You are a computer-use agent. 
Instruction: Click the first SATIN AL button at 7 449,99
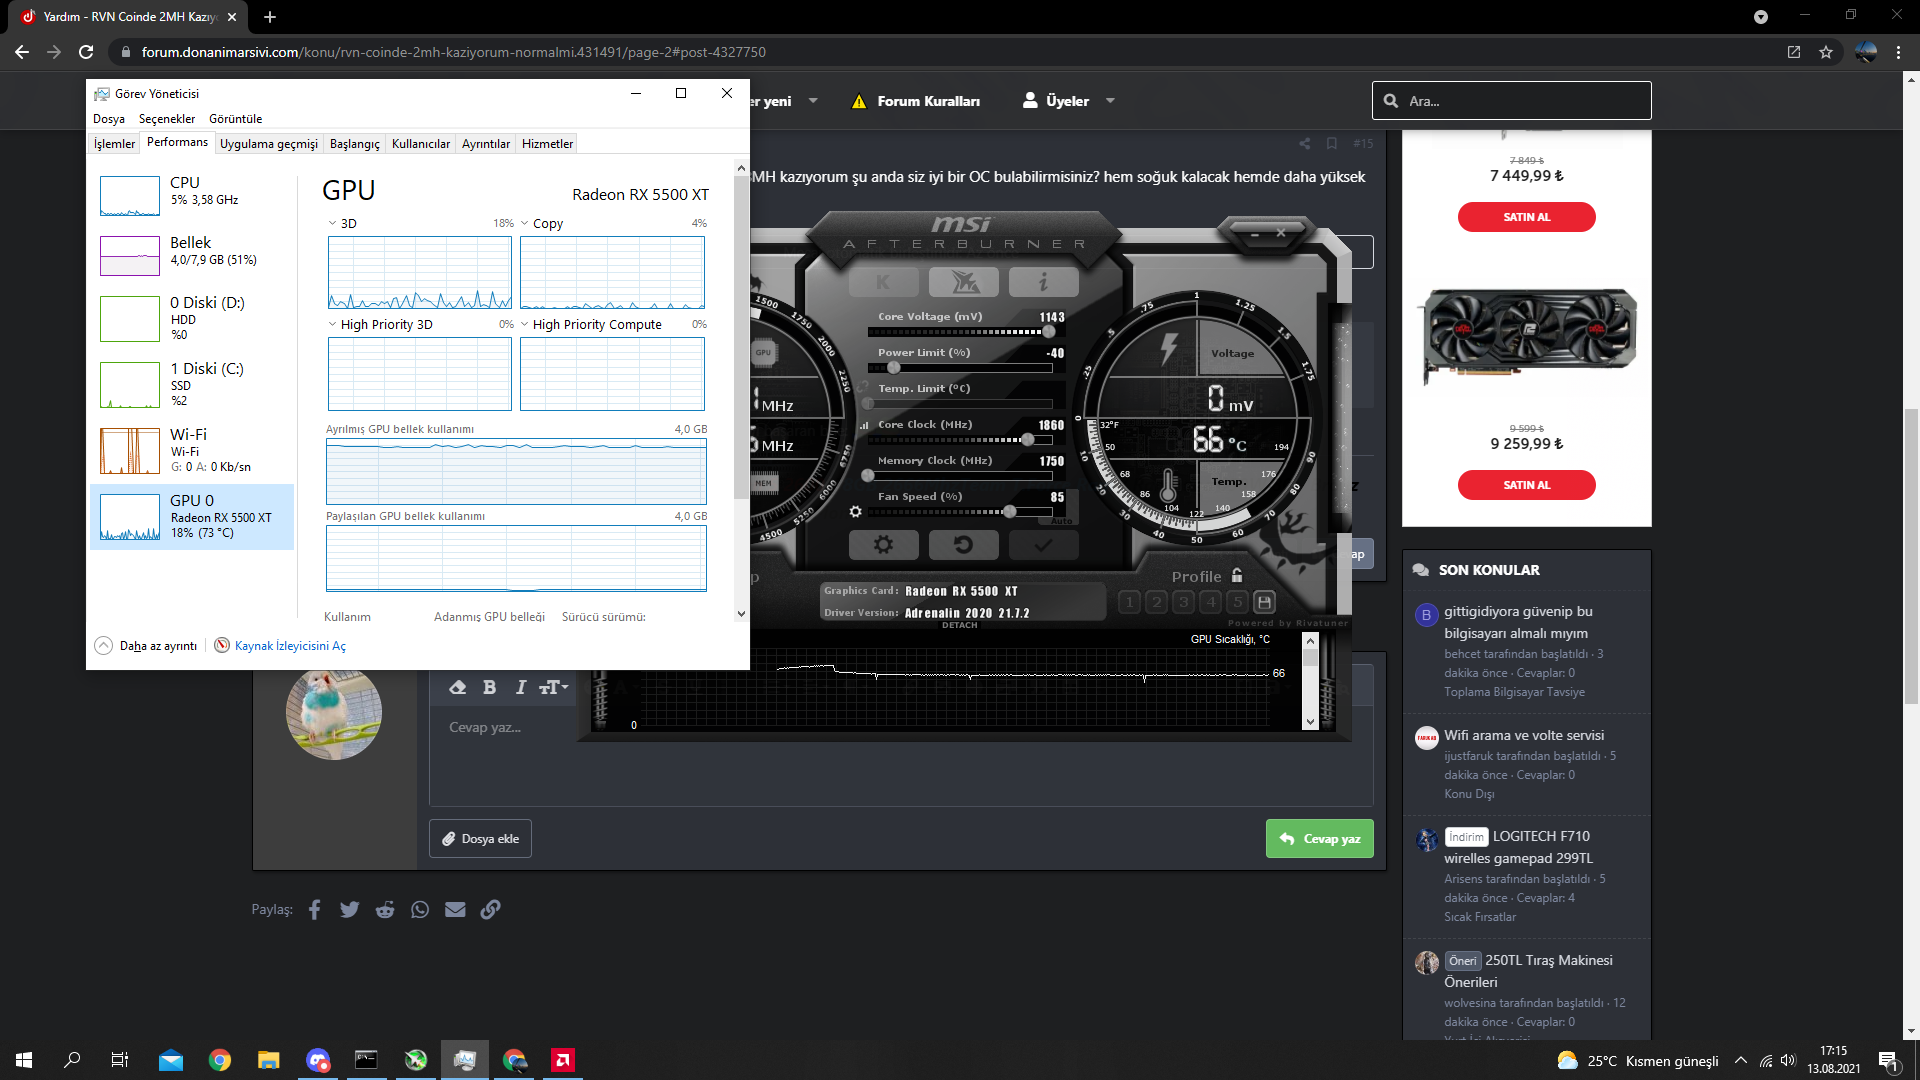tap(1526, 217)
